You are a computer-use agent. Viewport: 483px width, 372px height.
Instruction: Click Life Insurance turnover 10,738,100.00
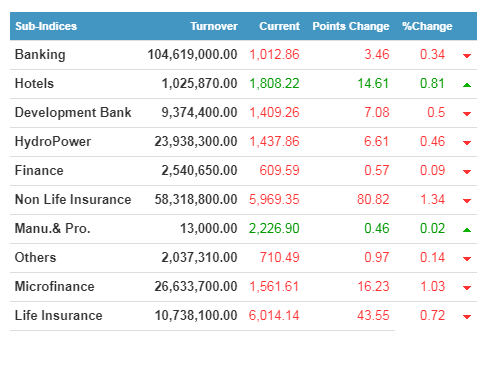pos(196,316)
